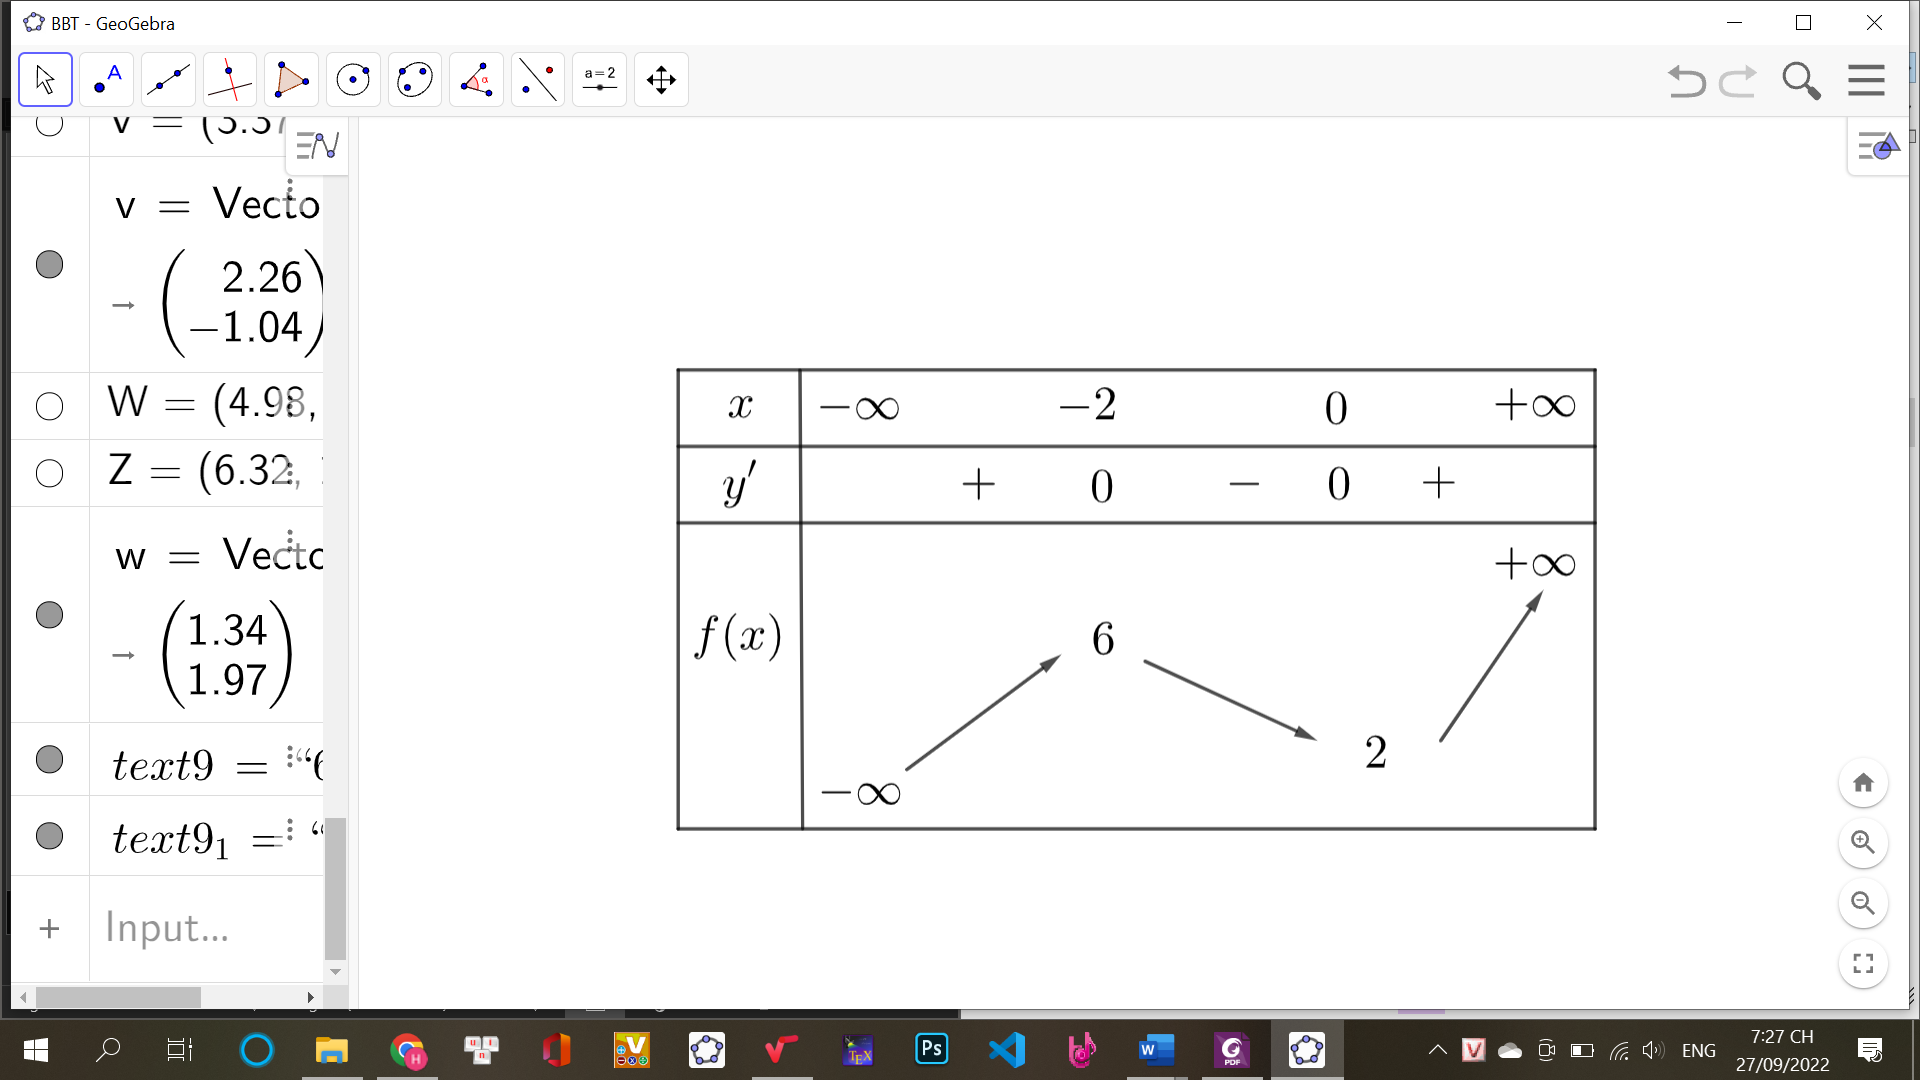Pick the Polygon tool
Viewport: 1920px width, 1080px height.
point(291,80)
